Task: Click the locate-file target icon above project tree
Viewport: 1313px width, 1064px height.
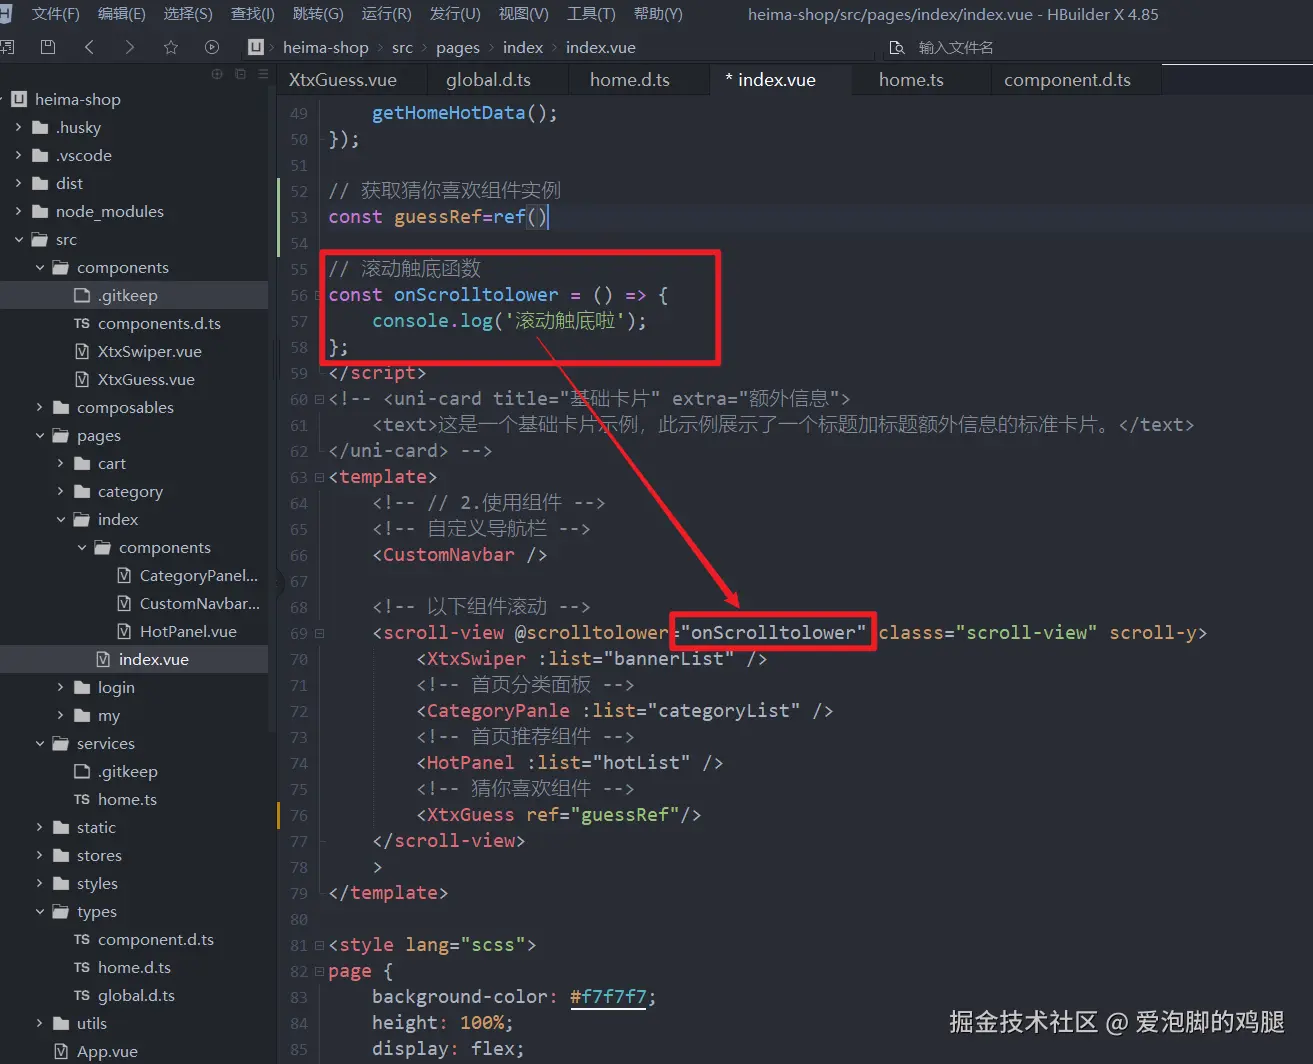Action: click(217, 74)
